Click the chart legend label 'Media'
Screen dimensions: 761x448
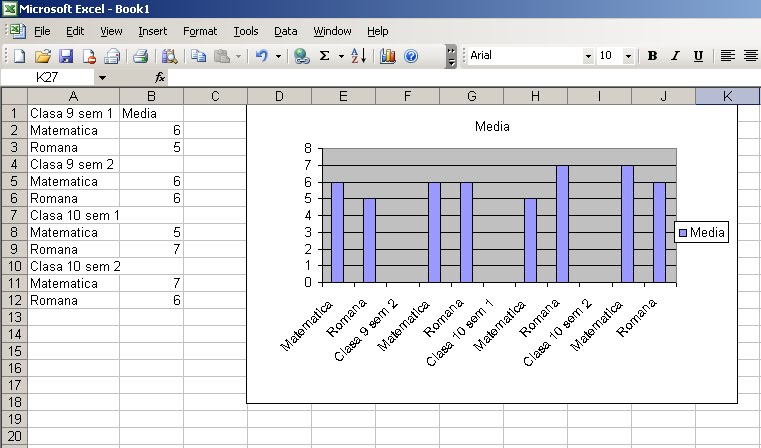[x=707, y=232]
